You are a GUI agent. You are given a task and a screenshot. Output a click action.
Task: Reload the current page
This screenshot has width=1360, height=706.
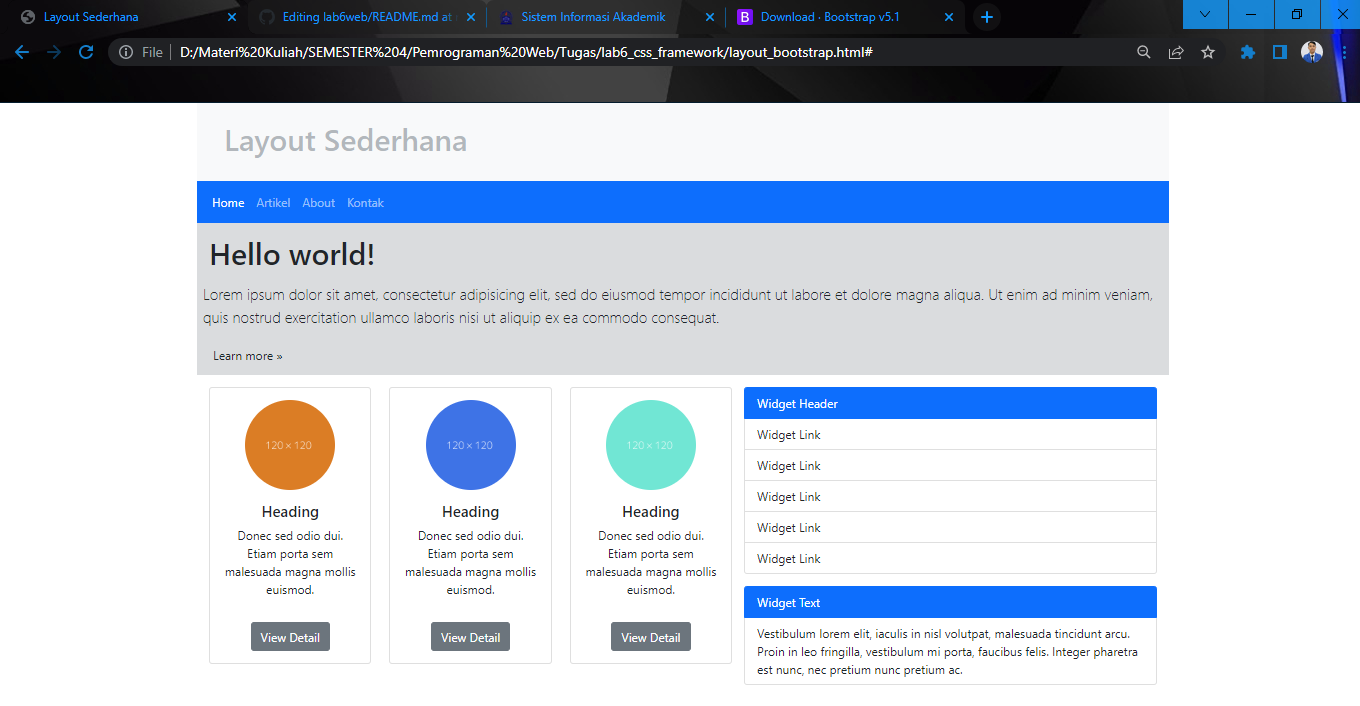88,52
